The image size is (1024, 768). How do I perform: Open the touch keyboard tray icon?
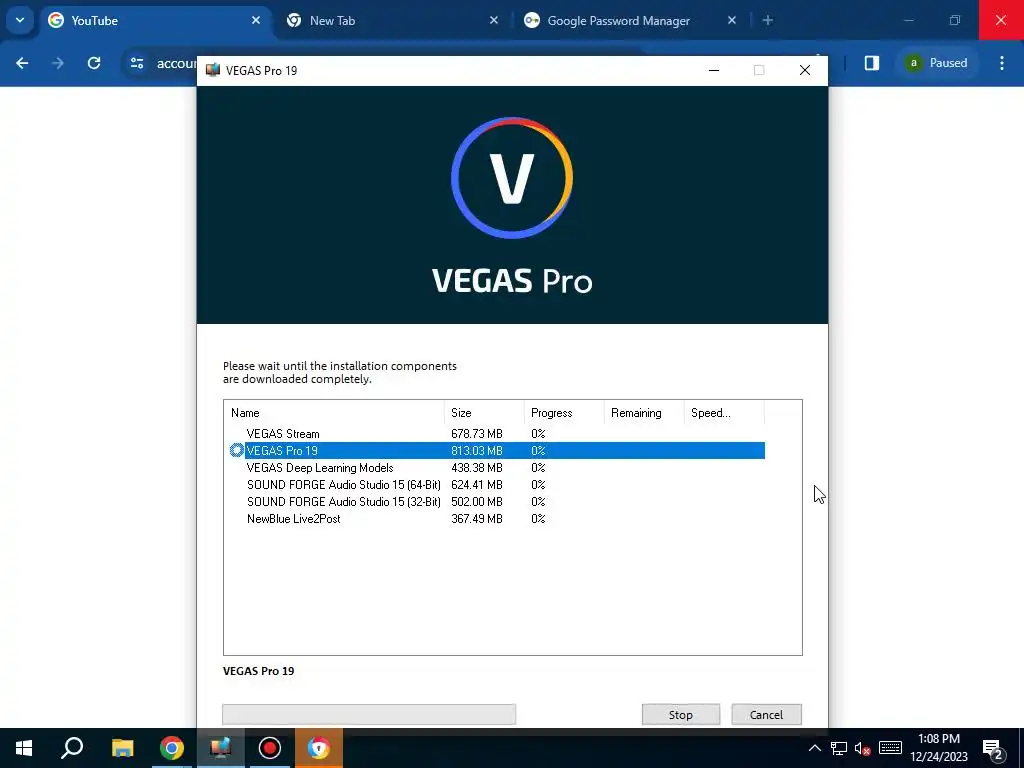point(890,748)
